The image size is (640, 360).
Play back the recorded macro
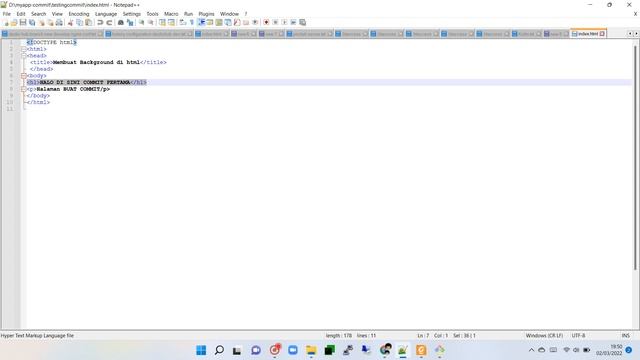(284, 22)
